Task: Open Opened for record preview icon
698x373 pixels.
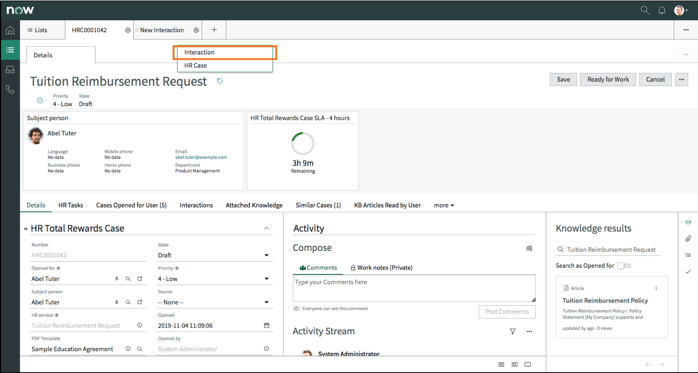Action: [x=140, y=279]
